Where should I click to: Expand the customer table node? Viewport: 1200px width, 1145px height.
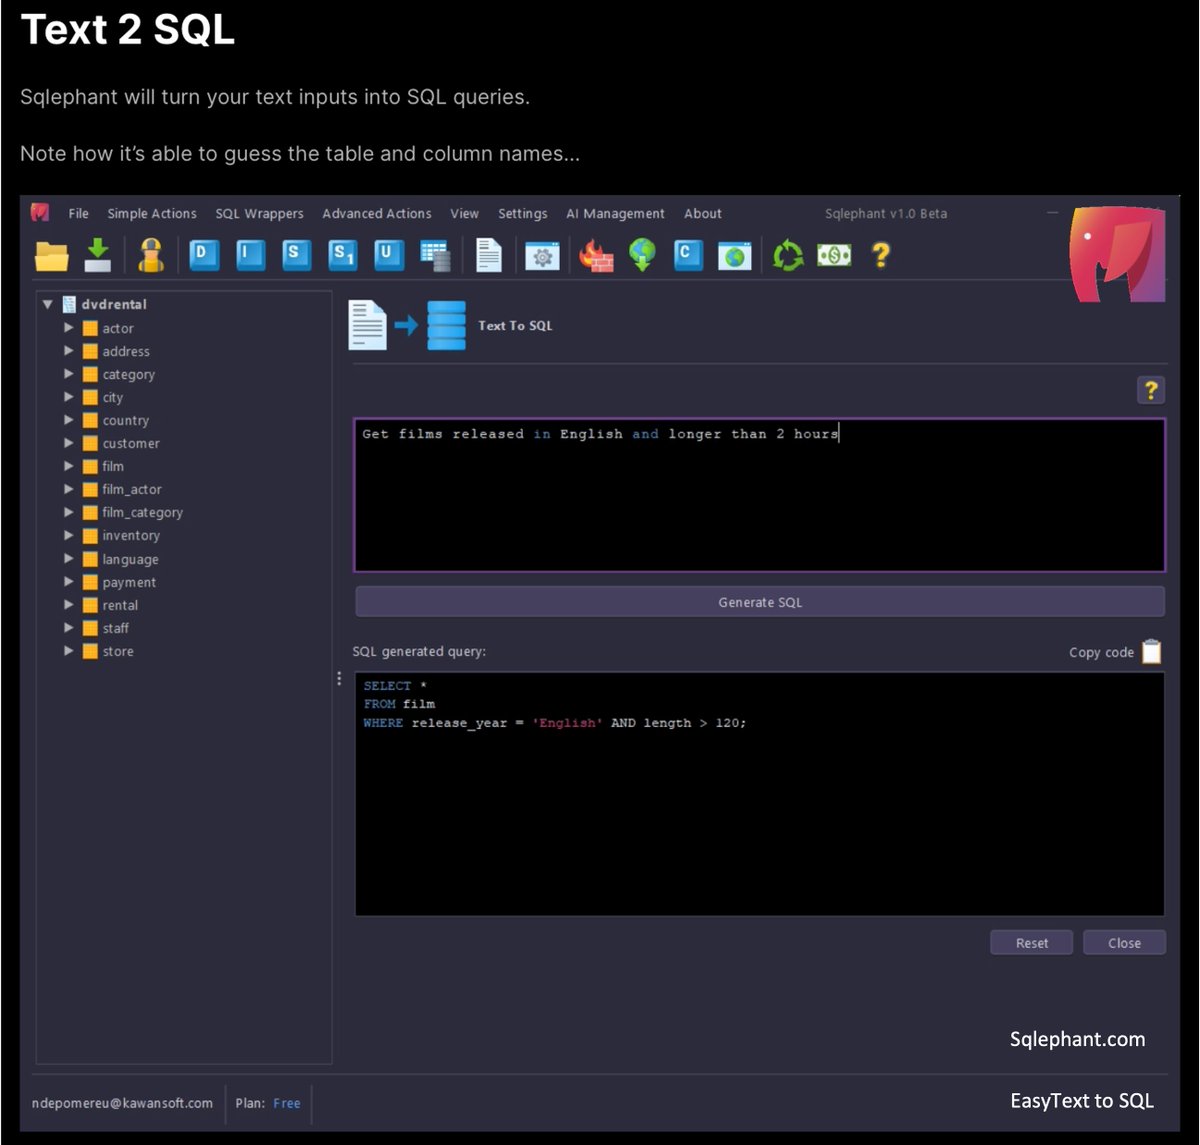pyautogui.click(x=69, y=442)
